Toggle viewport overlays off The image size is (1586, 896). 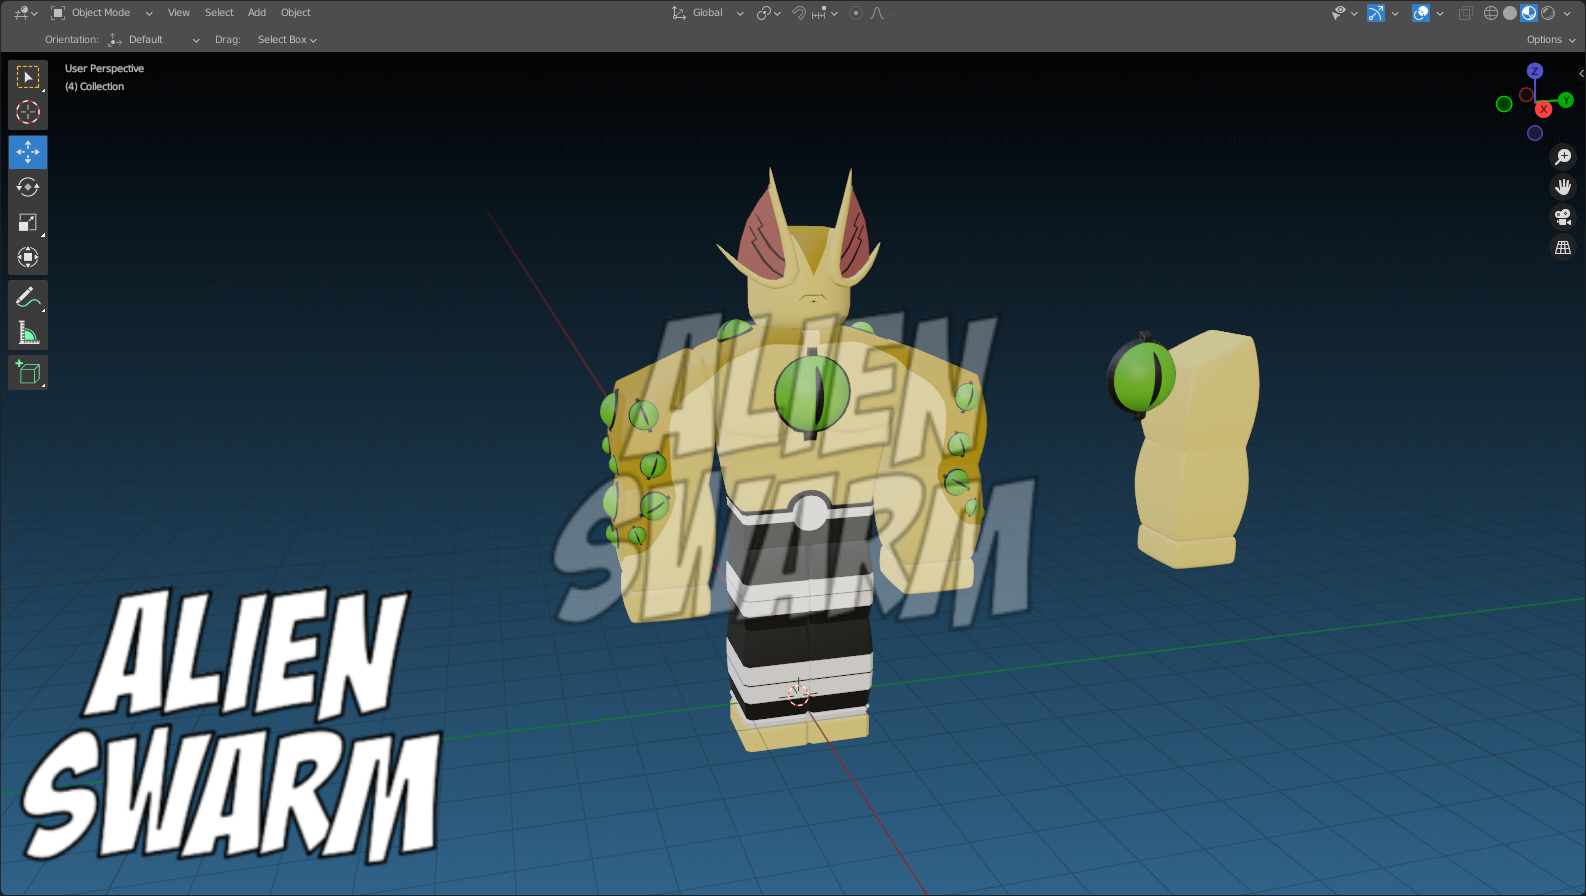pyautogui.click(x=1421, y=13)
